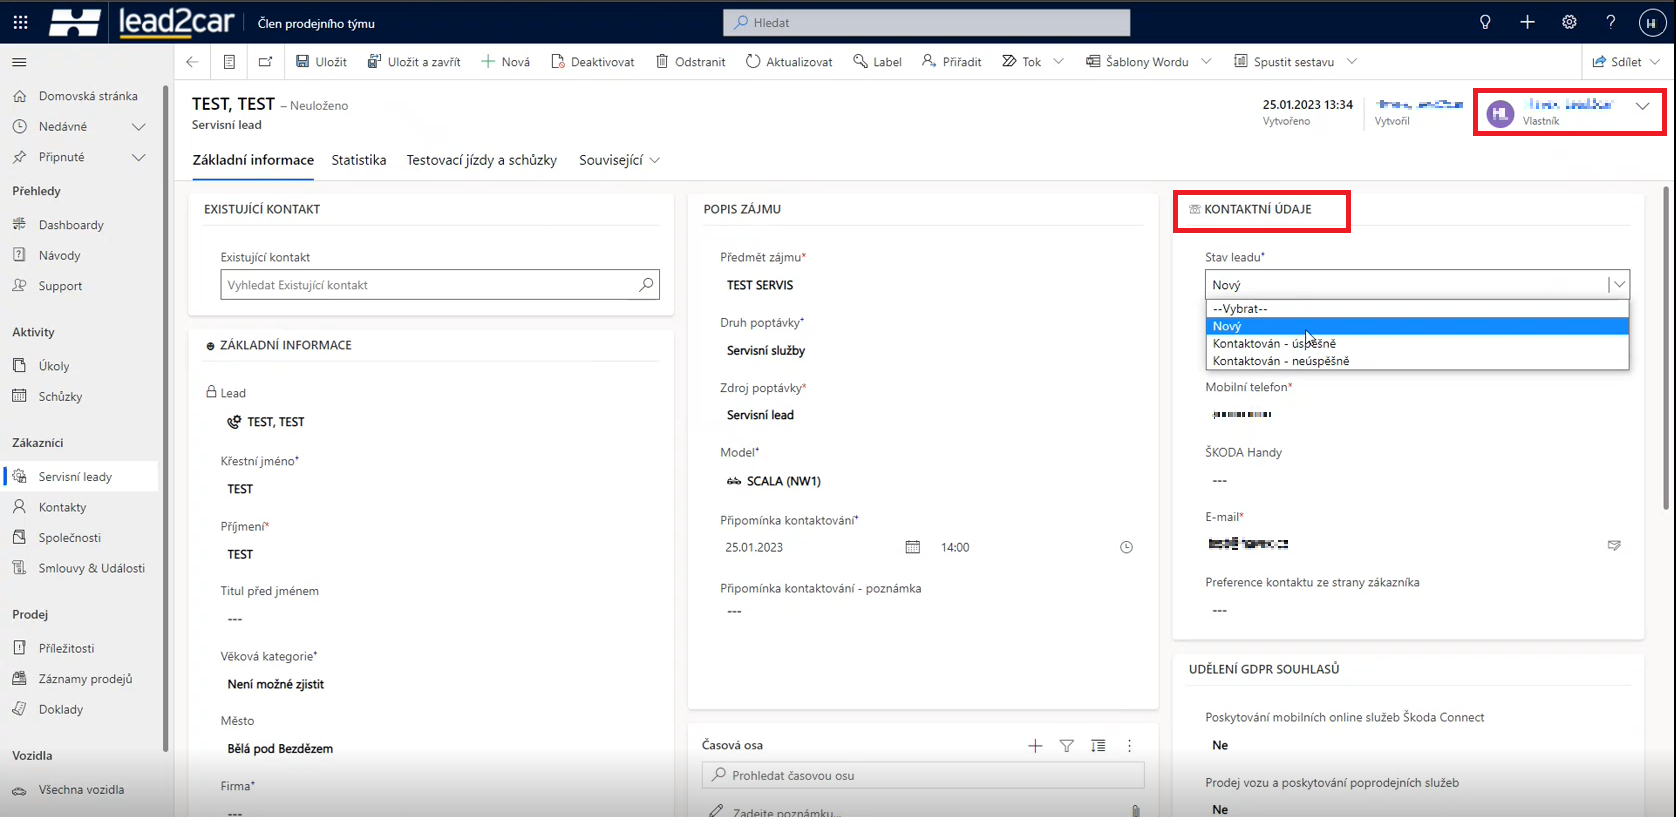Open the filter icon in Časová osa
This screenshot has height=817, width=1676.
tap(1067, 746)
